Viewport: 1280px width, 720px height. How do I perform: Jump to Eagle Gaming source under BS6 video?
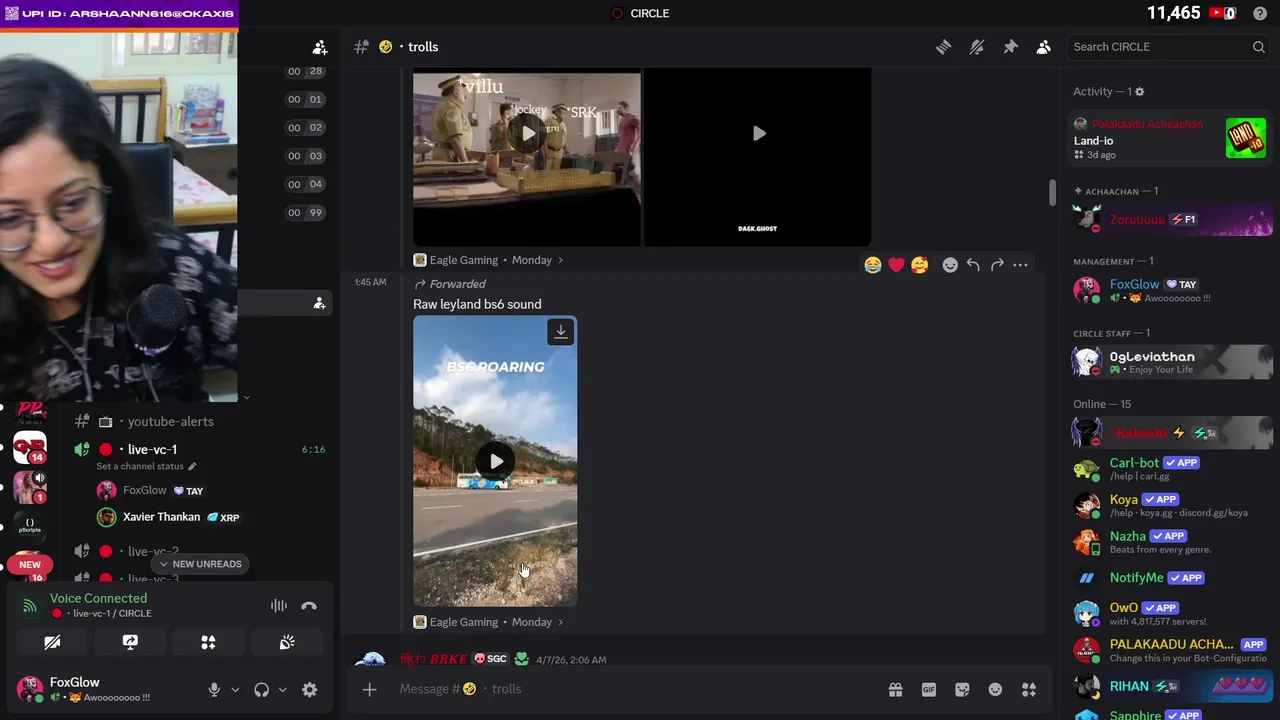[489, 622]
